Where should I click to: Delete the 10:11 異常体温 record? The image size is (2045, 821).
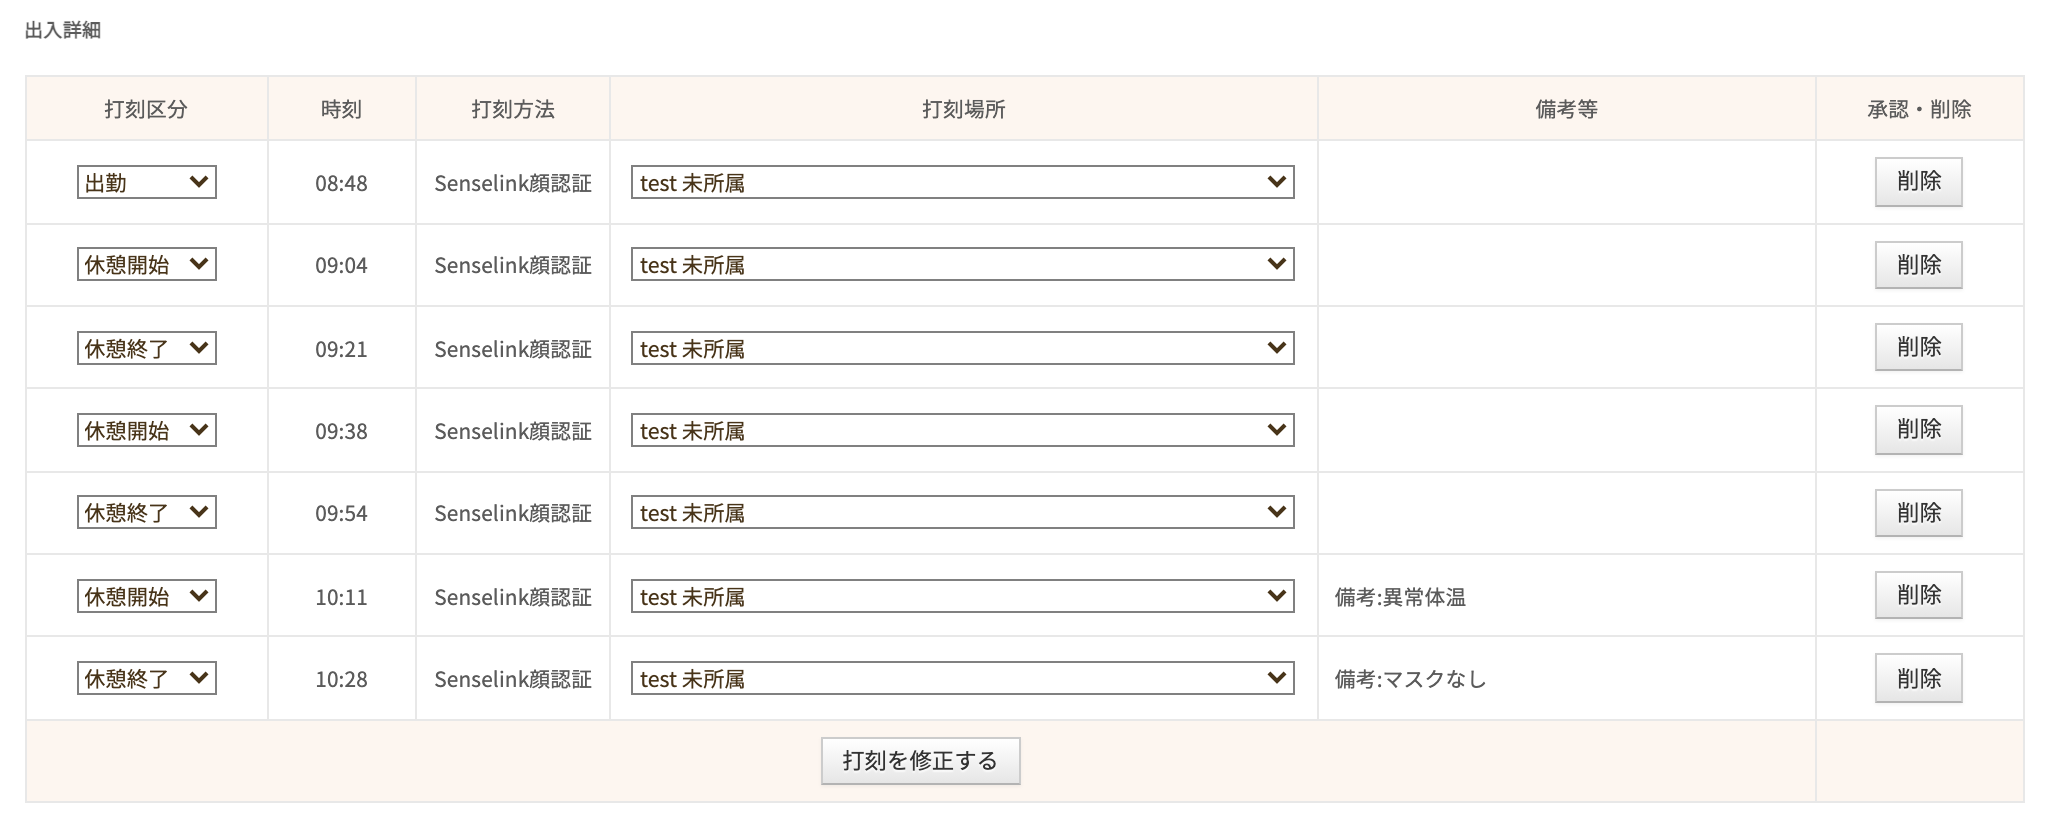coord(1917,595)
